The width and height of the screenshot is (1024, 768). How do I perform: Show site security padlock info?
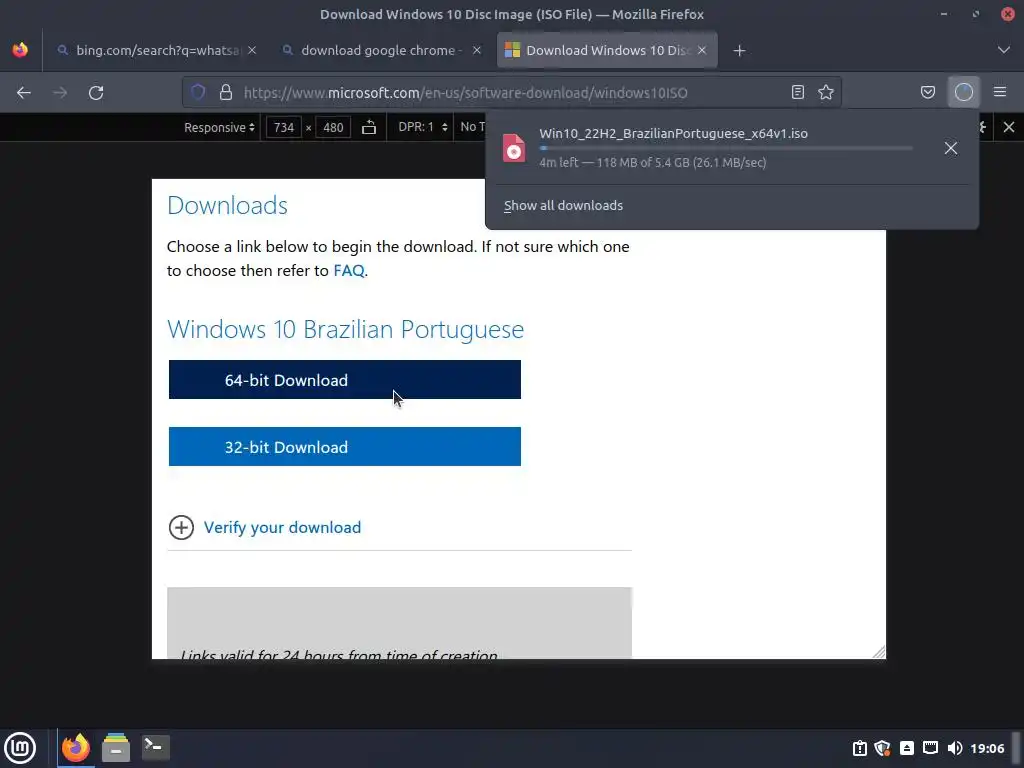pyautogui.click(x=226, y=92)
